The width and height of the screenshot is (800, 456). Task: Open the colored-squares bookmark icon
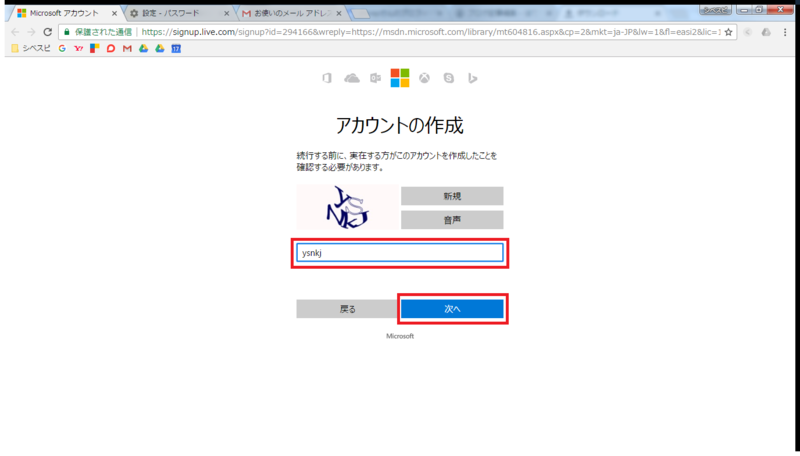pos(94,48)
